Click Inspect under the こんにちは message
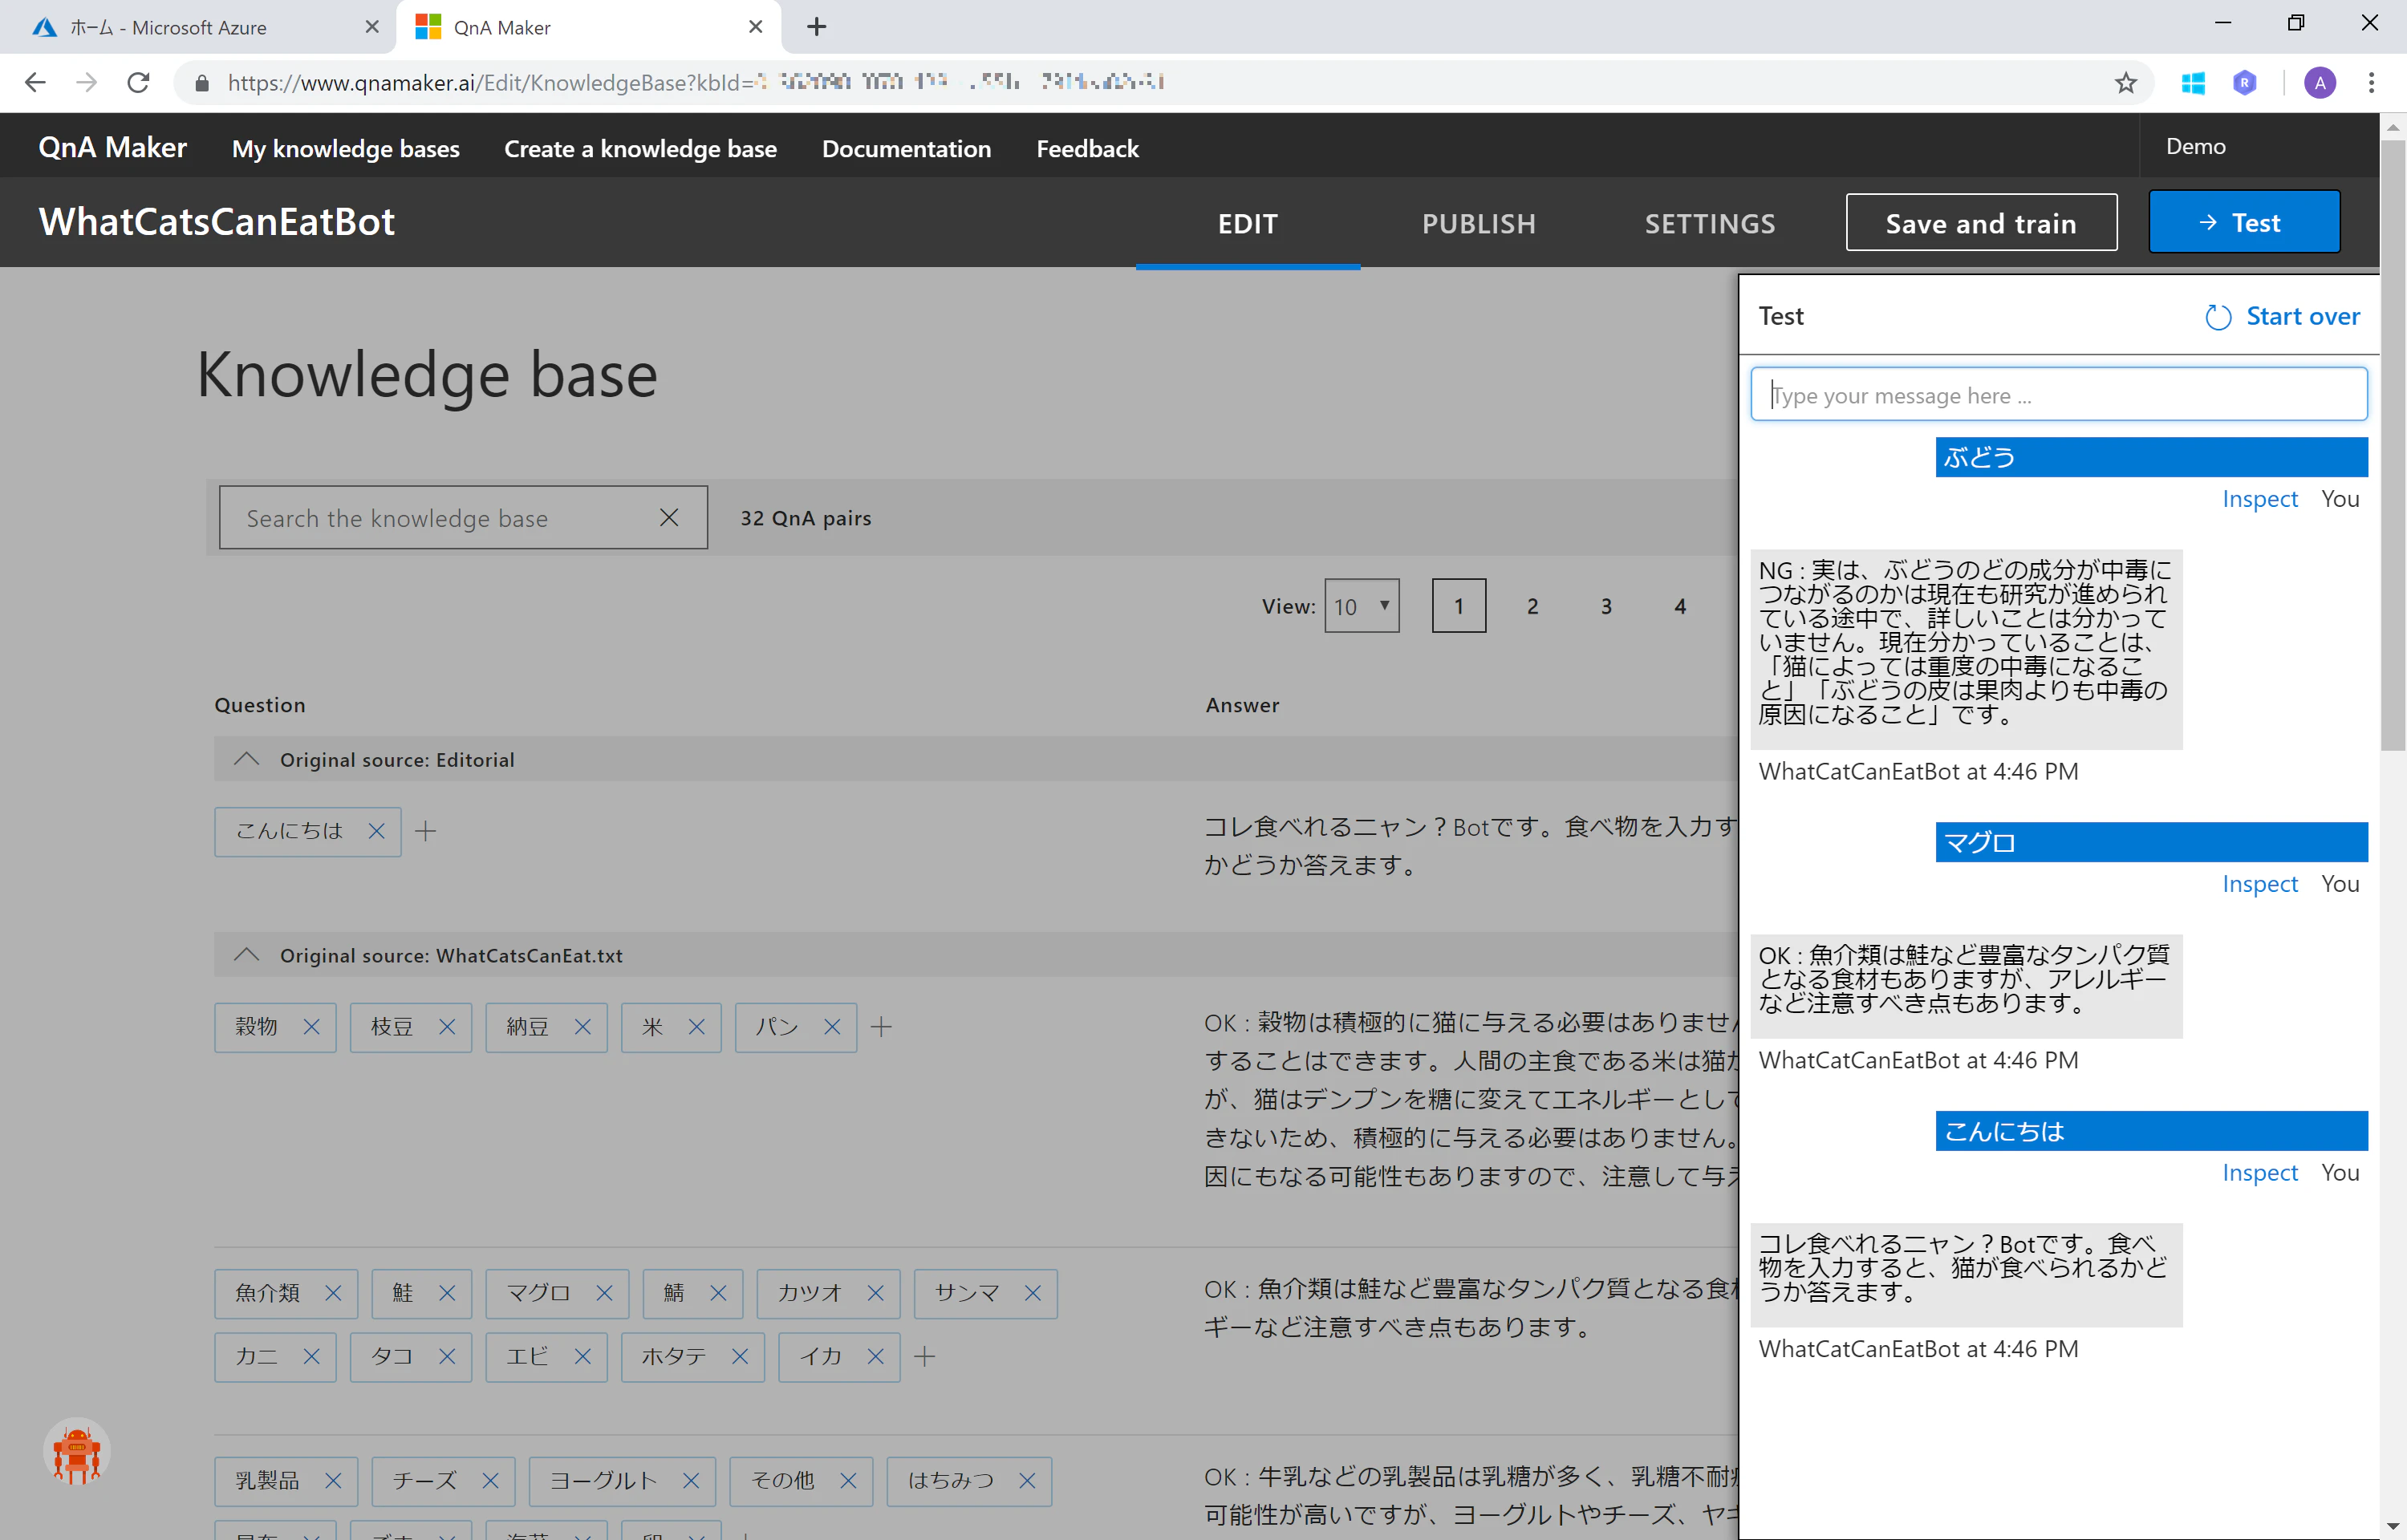 (2260, 1173)
